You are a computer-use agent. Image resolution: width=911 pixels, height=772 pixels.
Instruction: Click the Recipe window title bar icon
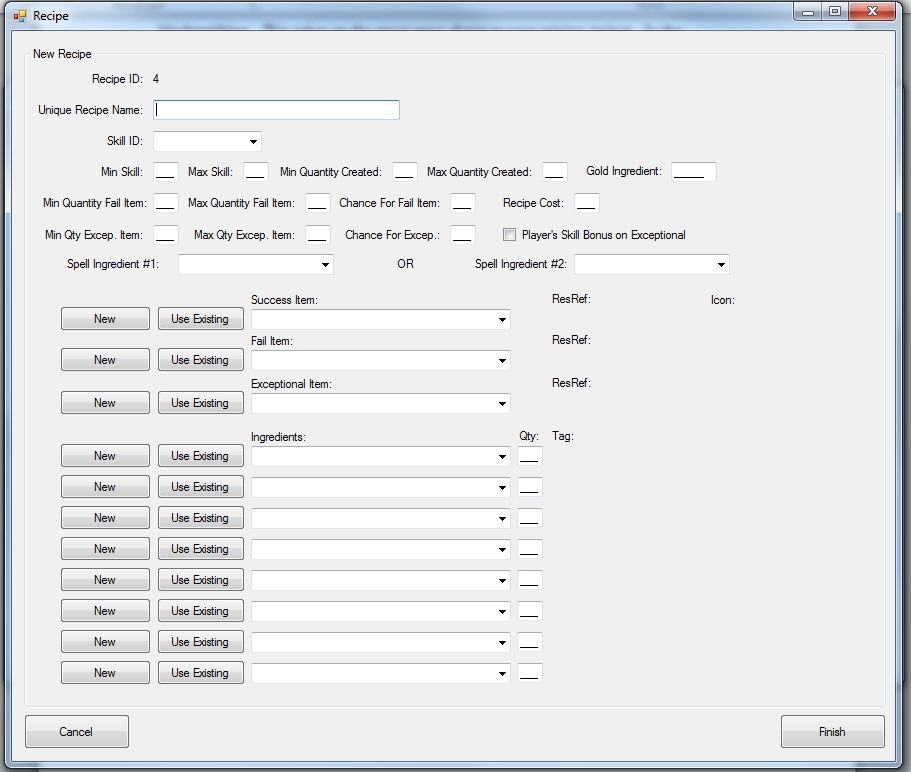pos(20,16)
